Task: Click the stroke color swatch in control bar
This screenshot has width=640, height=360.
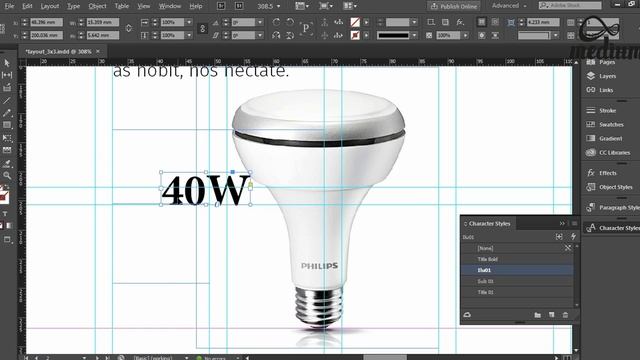Action: (x=355, y=36)
